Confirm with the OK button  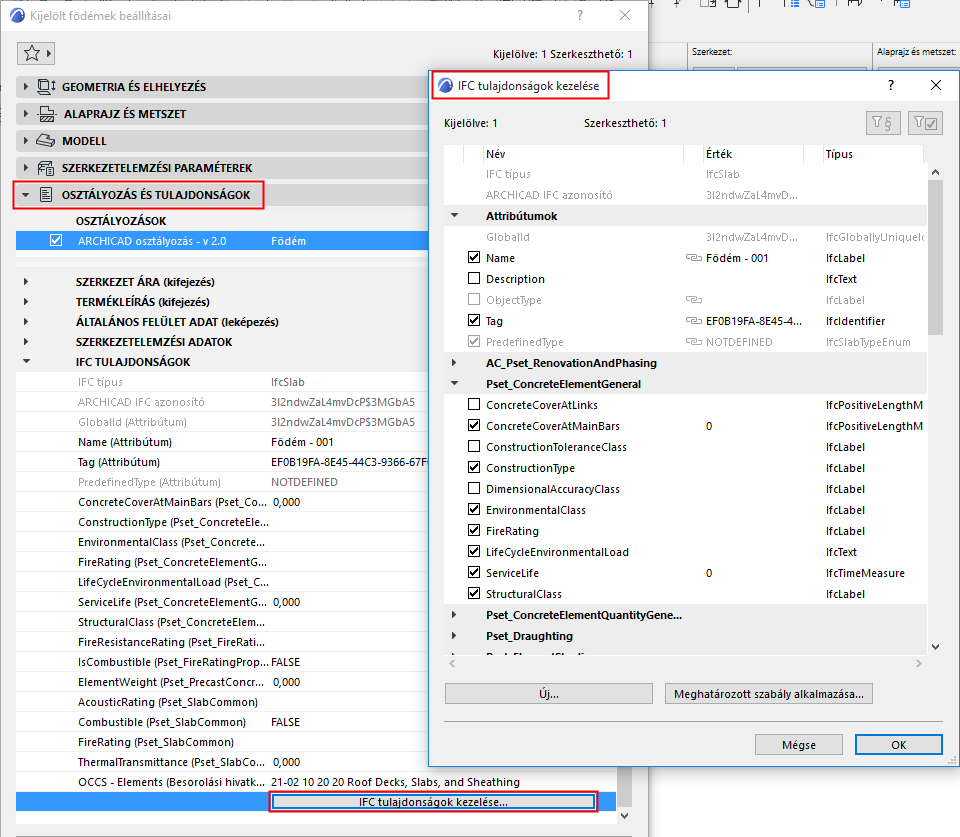[x=898, y=745]
